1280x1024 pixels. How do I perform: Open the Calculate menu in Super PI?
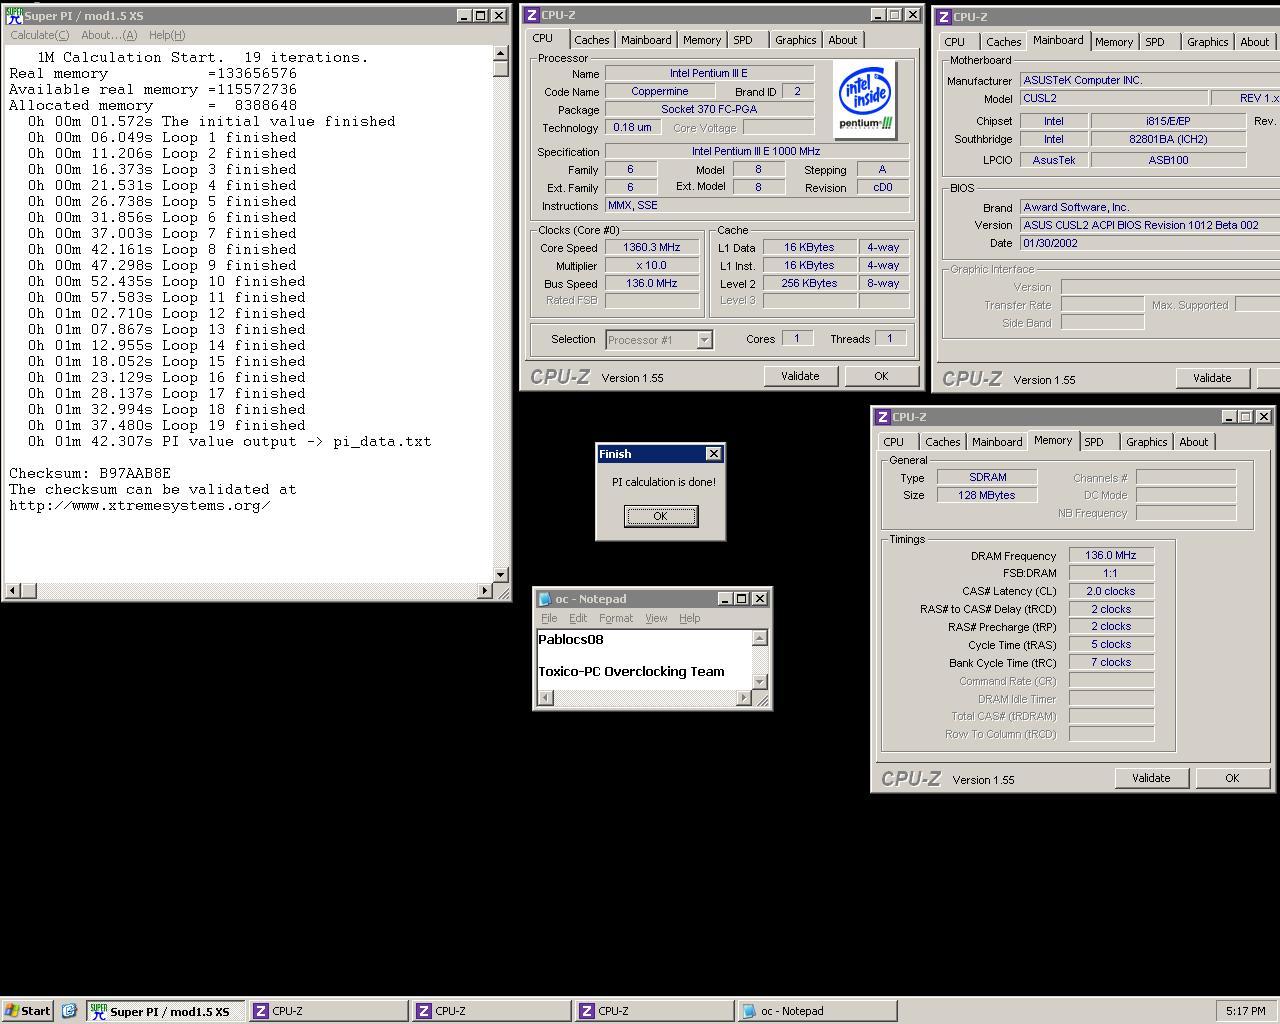pyautogui.click(x=40, y=35)
